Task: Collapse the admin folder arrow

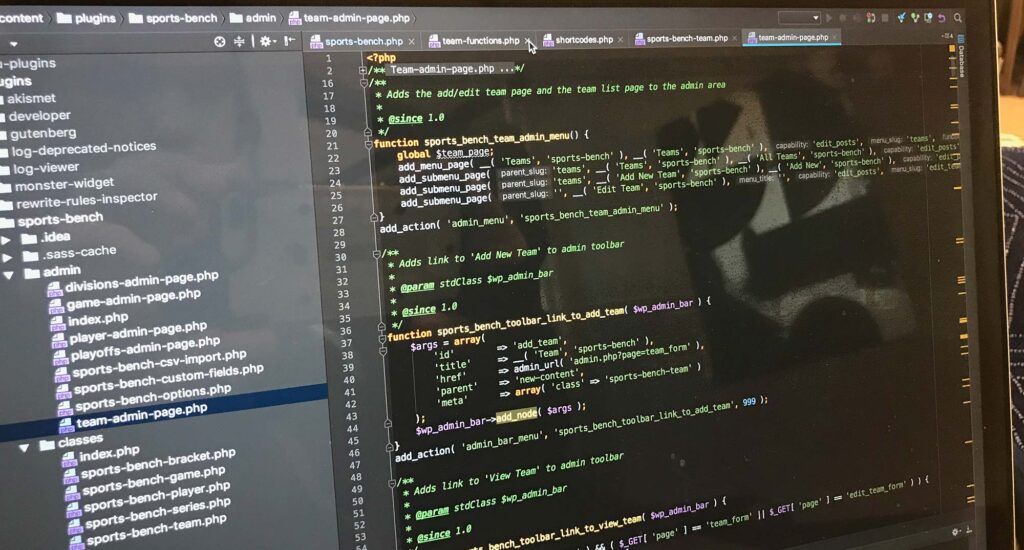Action: (8, 275)
